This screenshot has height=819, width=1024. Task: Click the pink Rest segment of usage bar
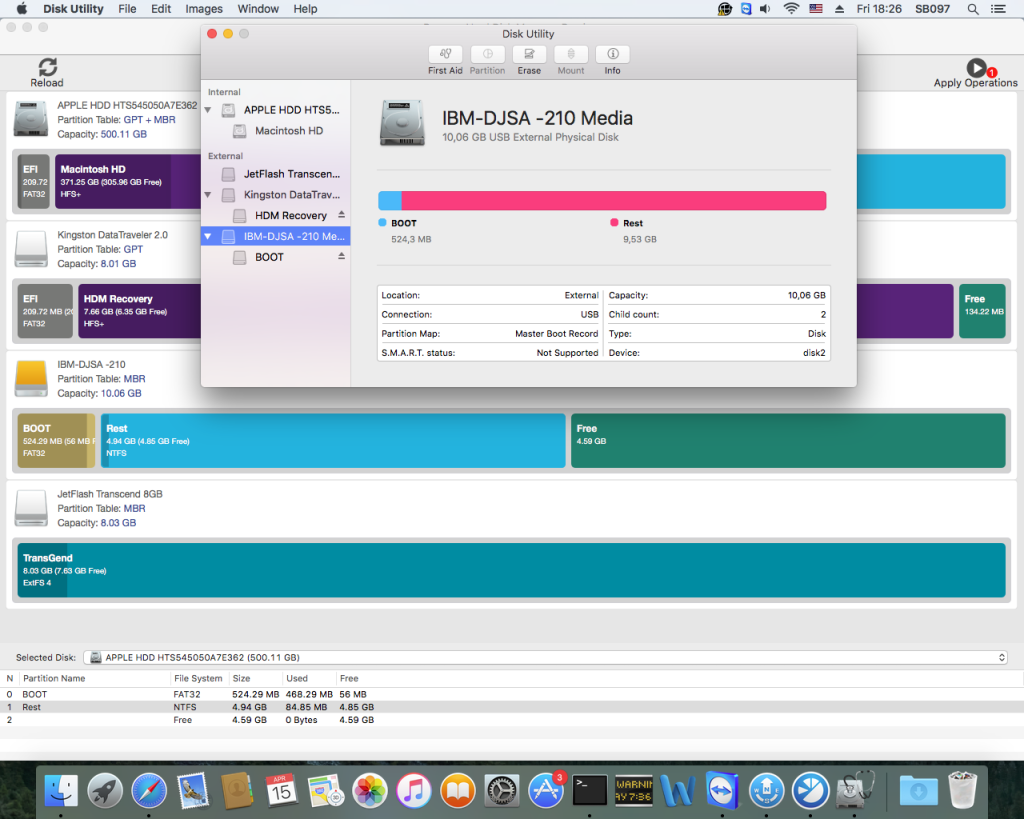(614, 201)
